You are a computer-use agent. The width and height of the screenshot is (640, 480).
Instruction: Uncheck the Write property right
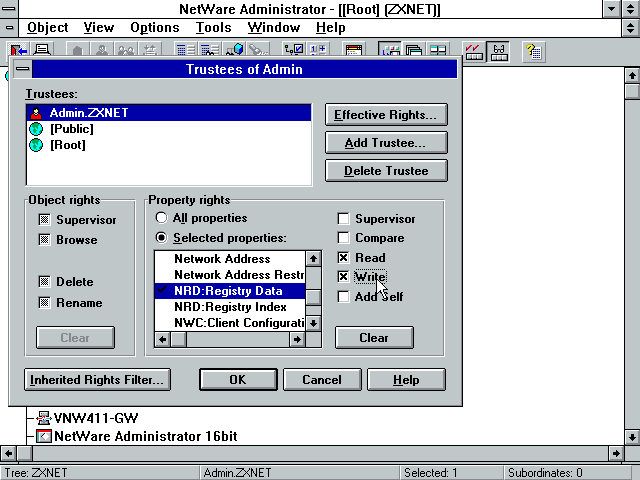coord(344,277)
